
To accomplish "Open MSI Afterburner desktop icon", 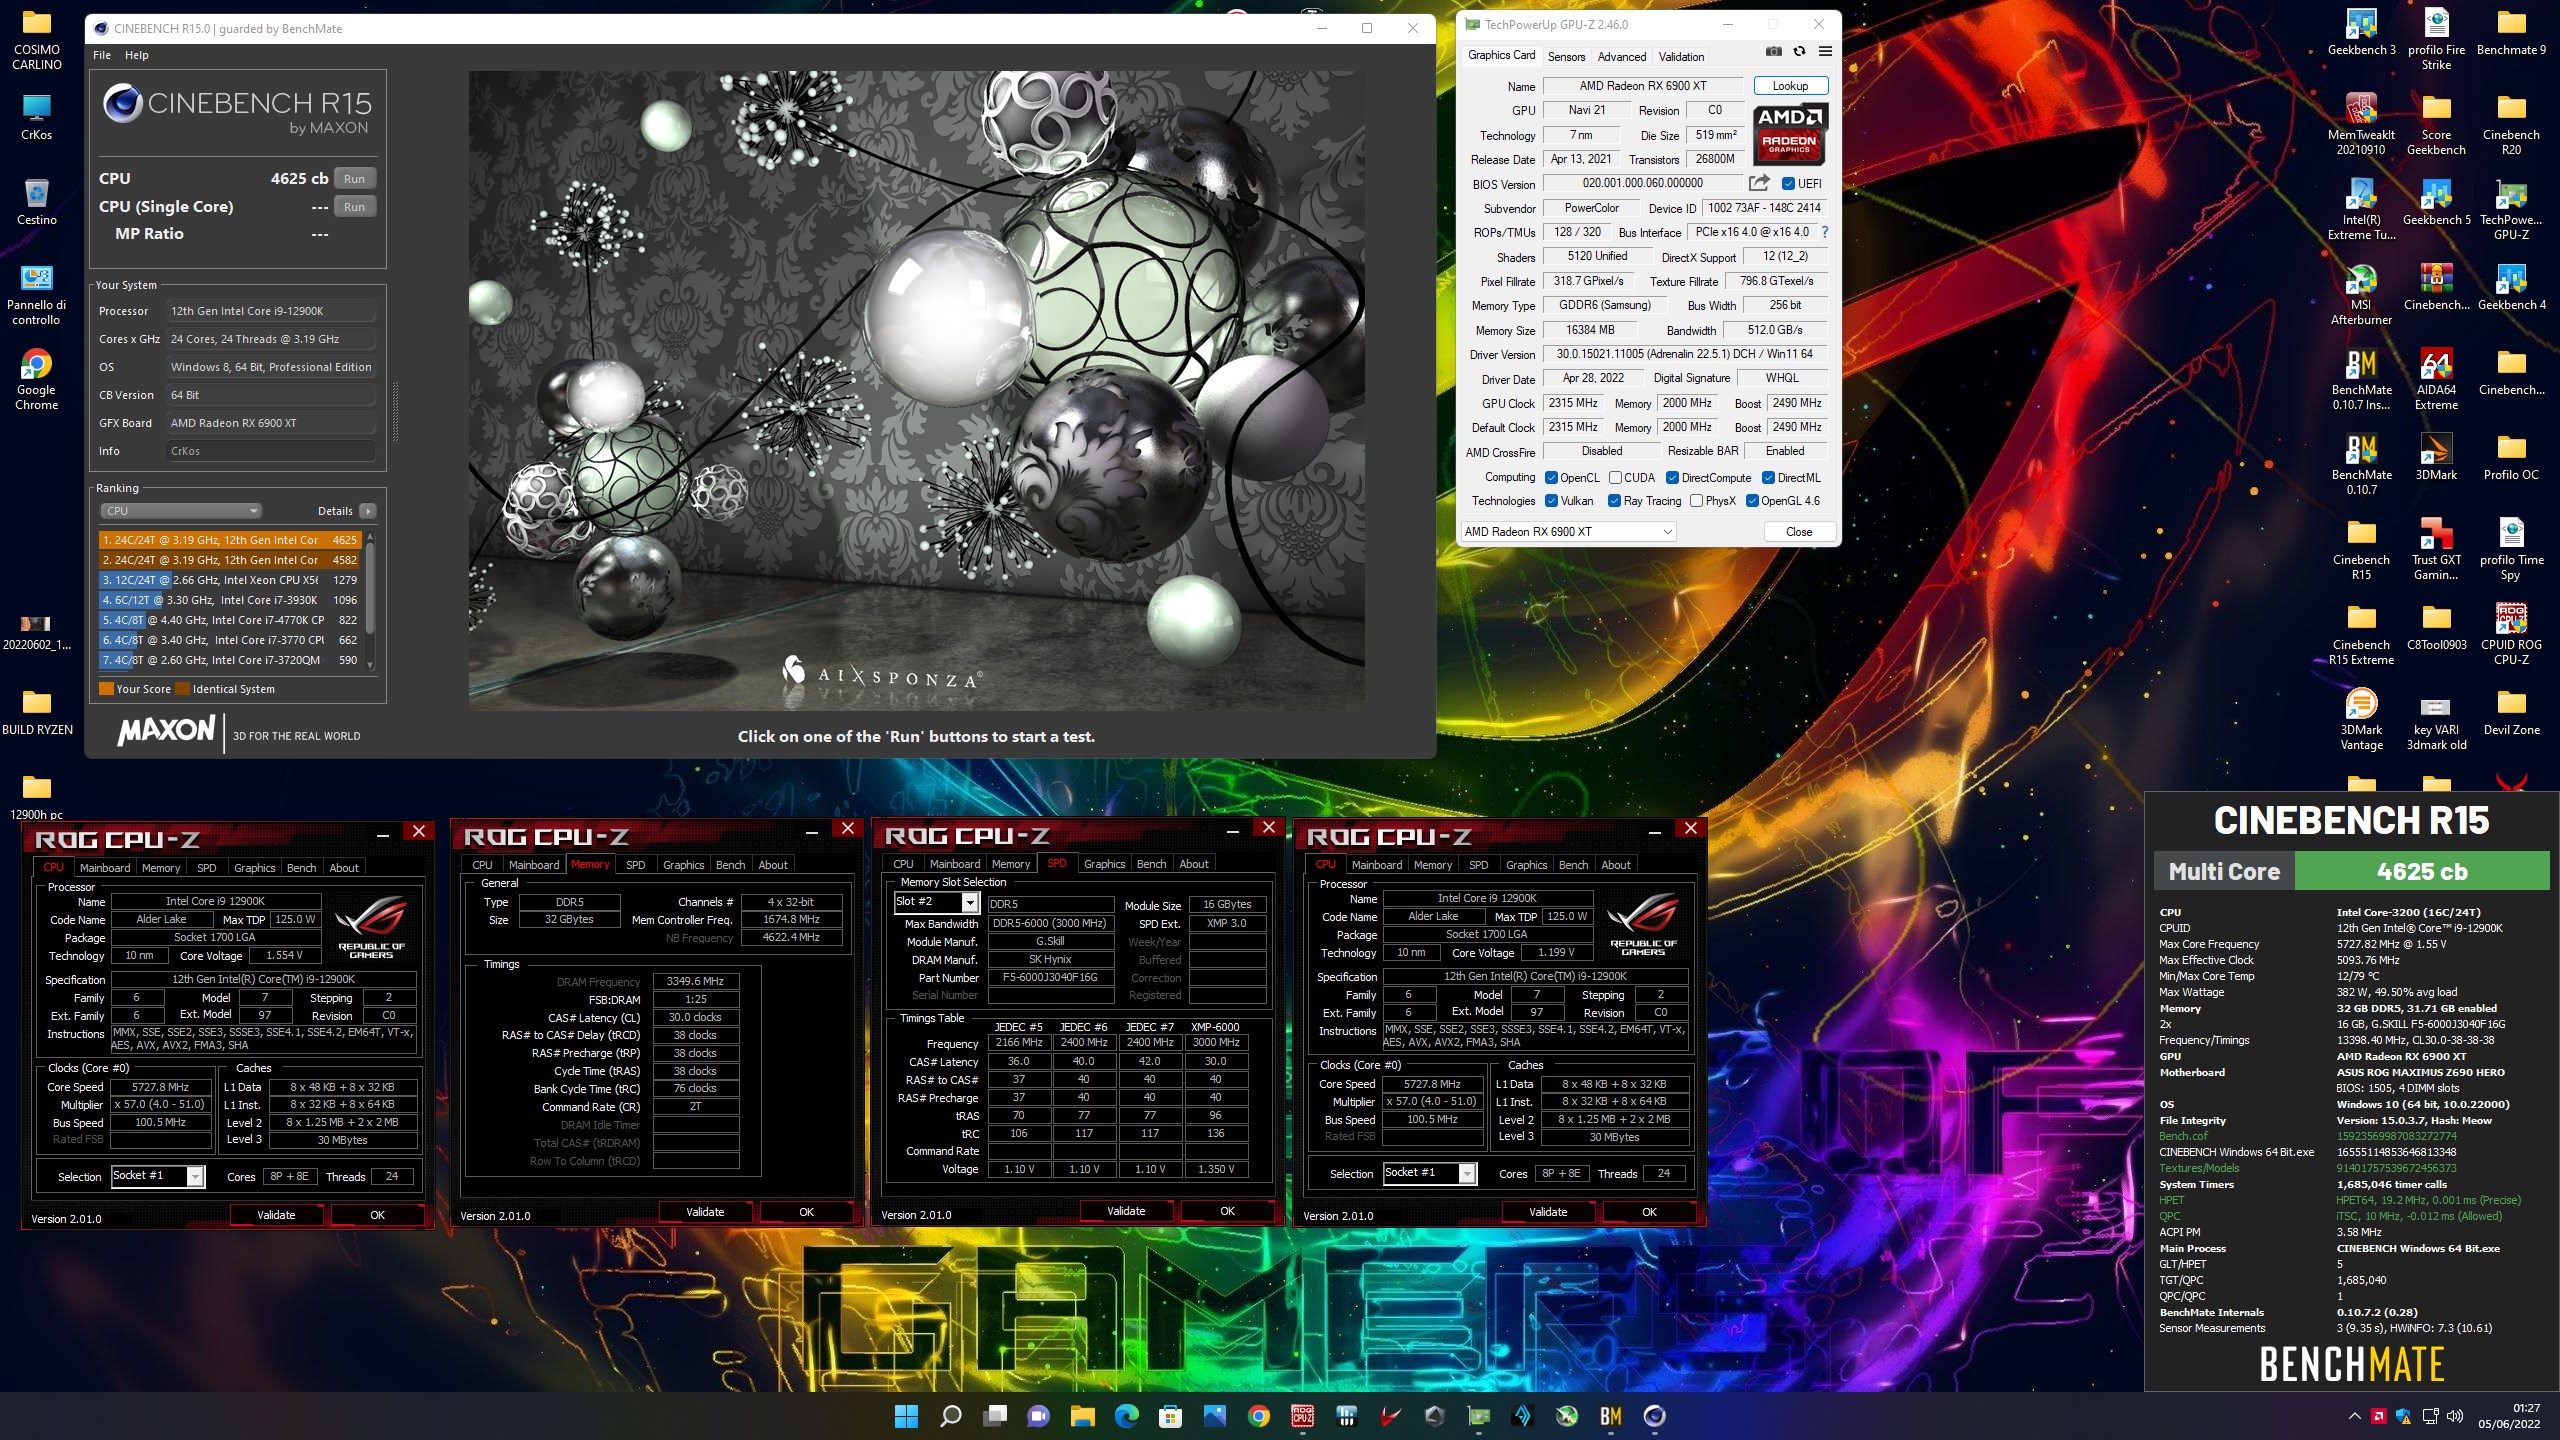I will 2361,294.
